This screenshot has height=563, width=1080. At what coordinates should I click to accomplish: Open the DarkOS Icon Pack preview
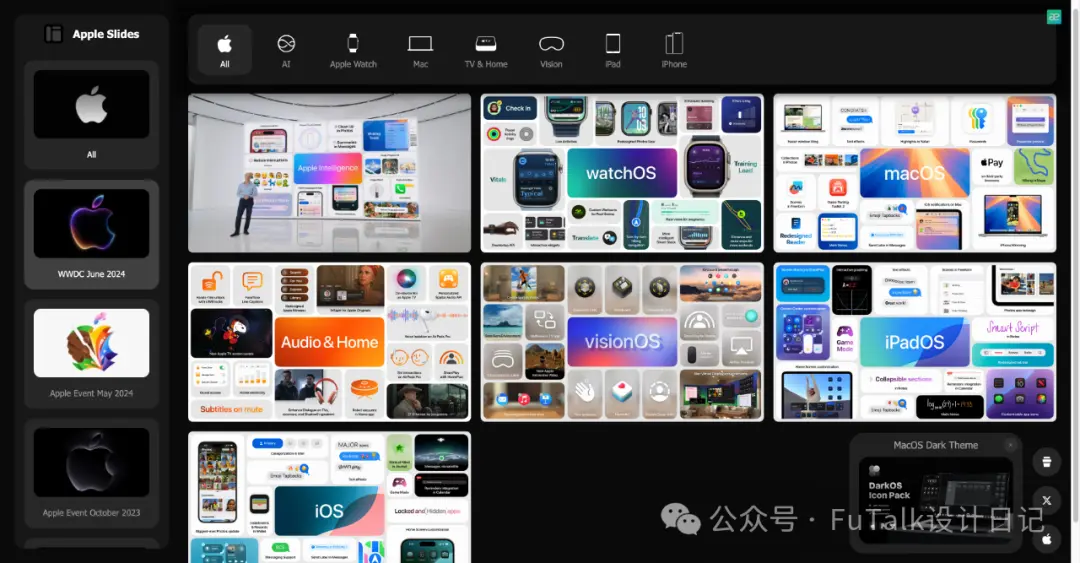click(x=935, y=500)
